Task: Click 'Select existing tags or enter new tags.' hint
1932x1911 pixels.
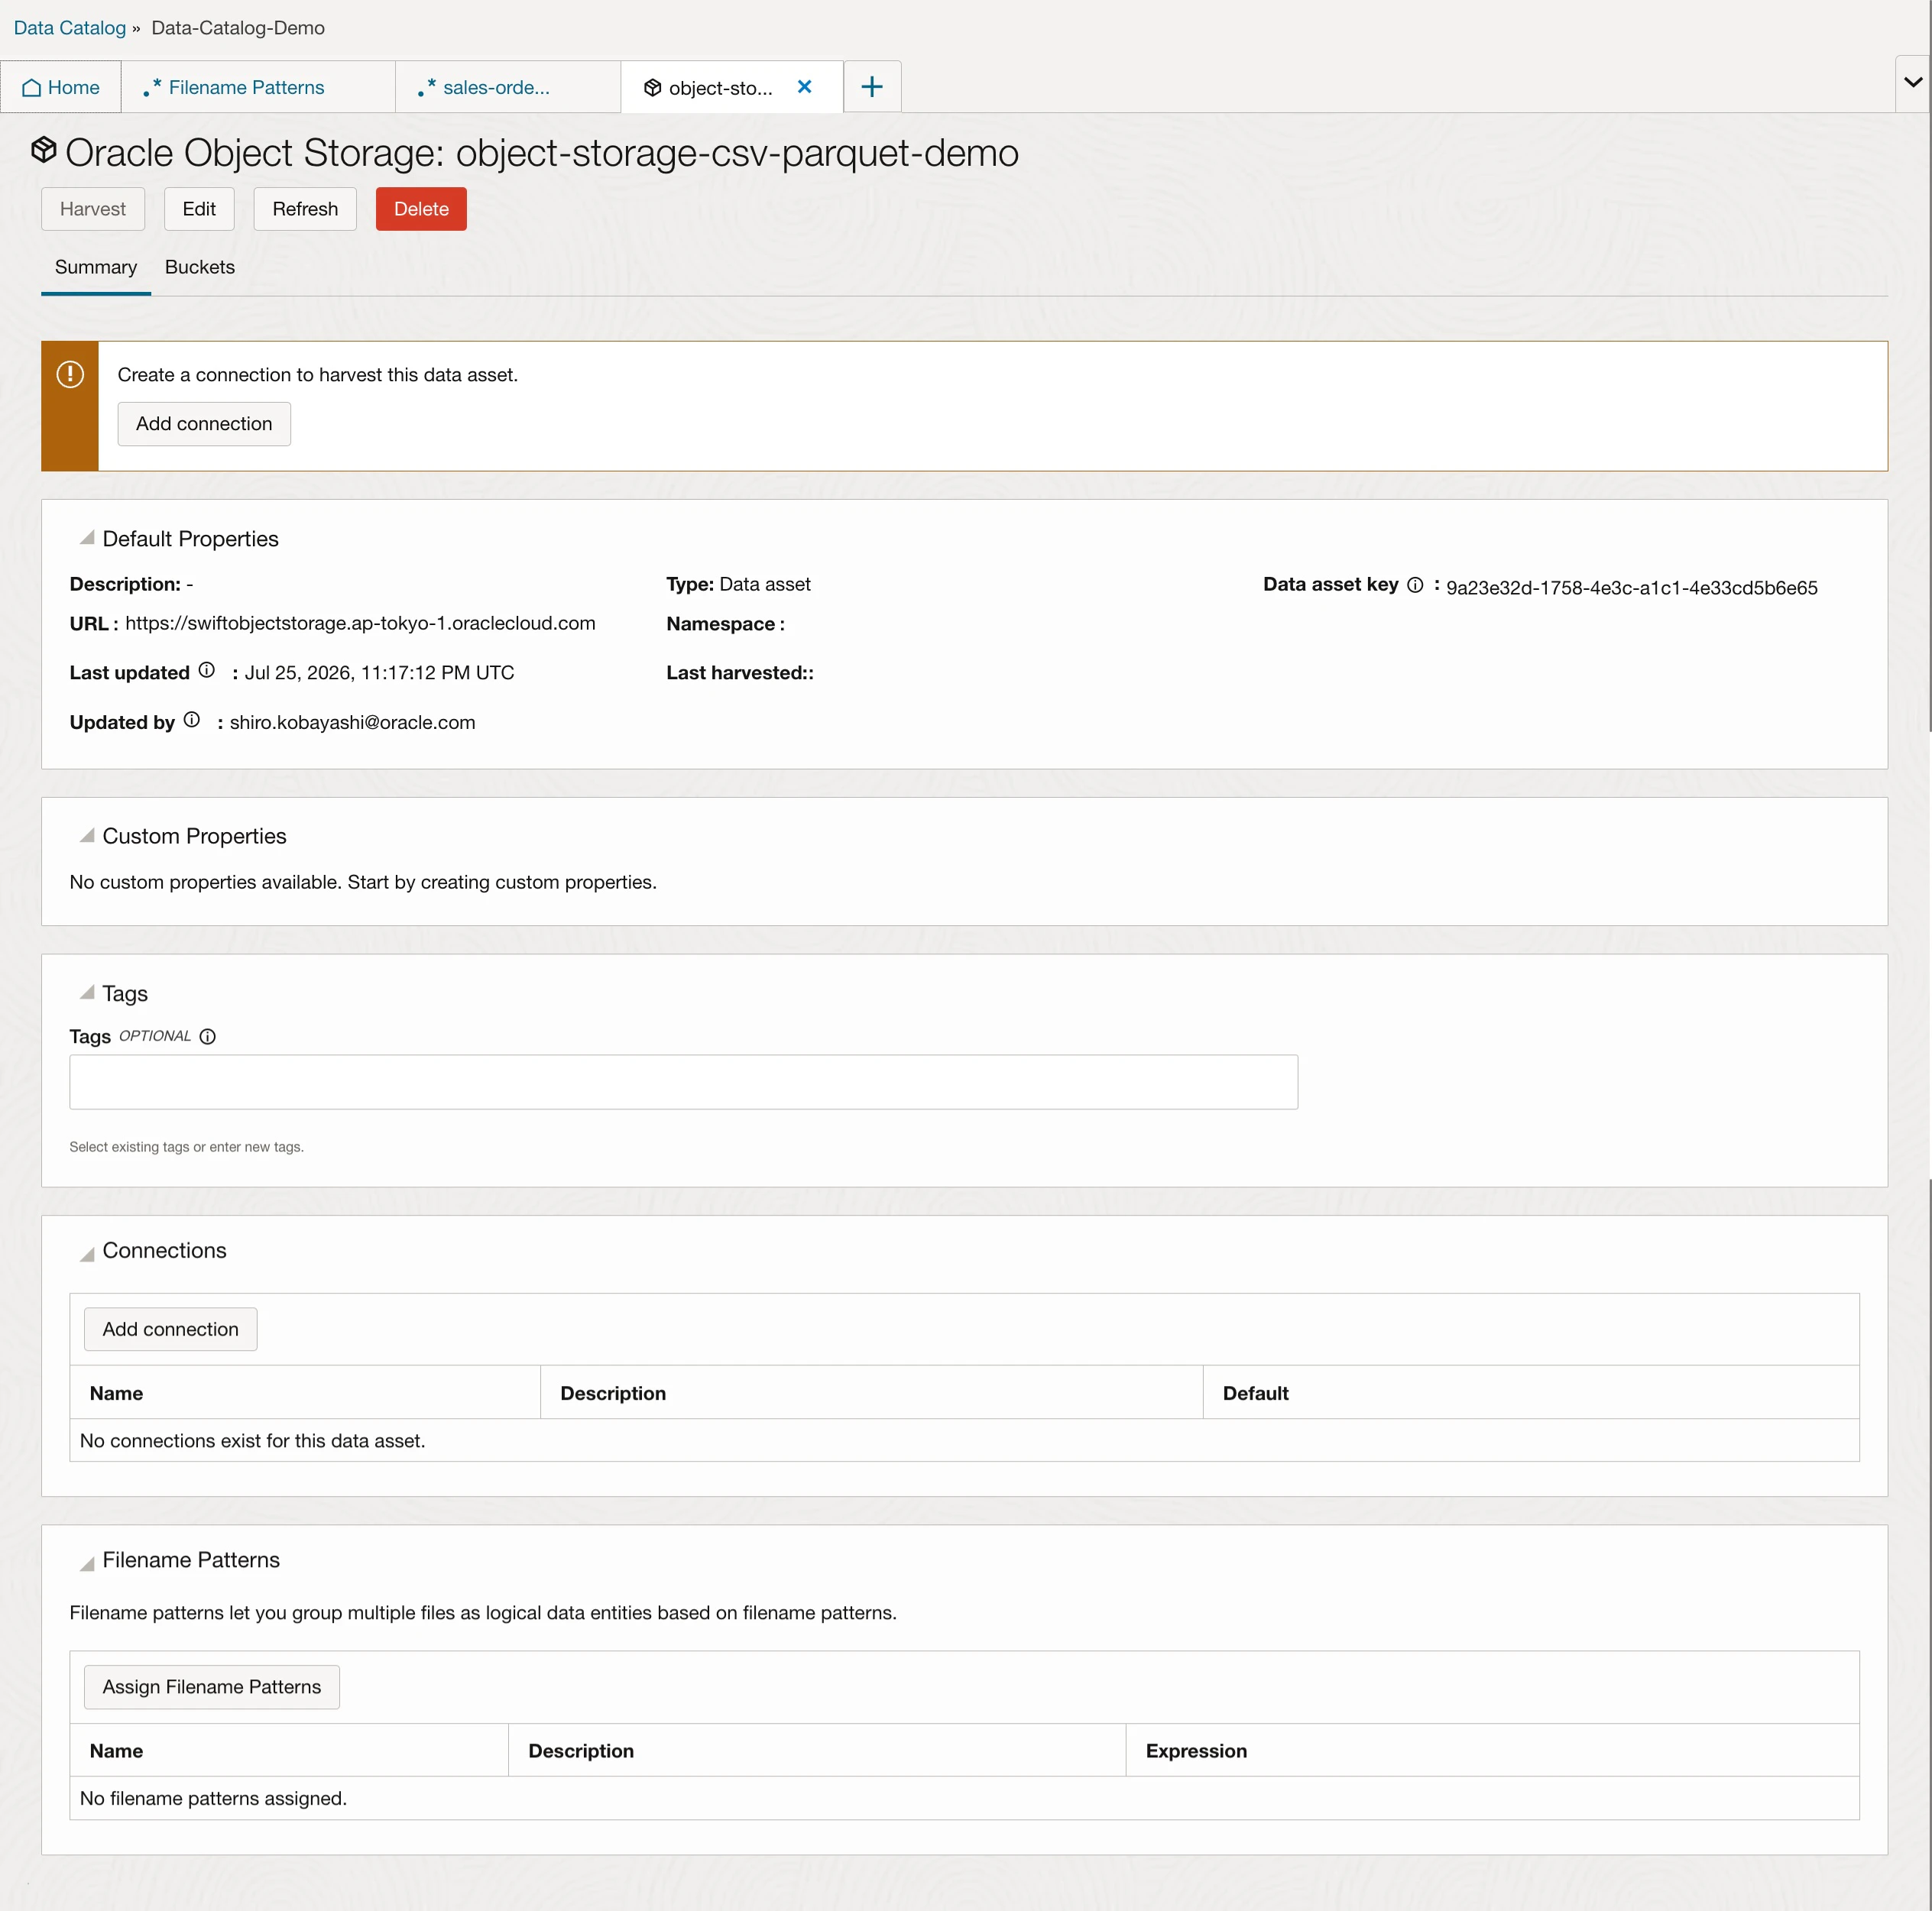Action: click(187, 1147)
